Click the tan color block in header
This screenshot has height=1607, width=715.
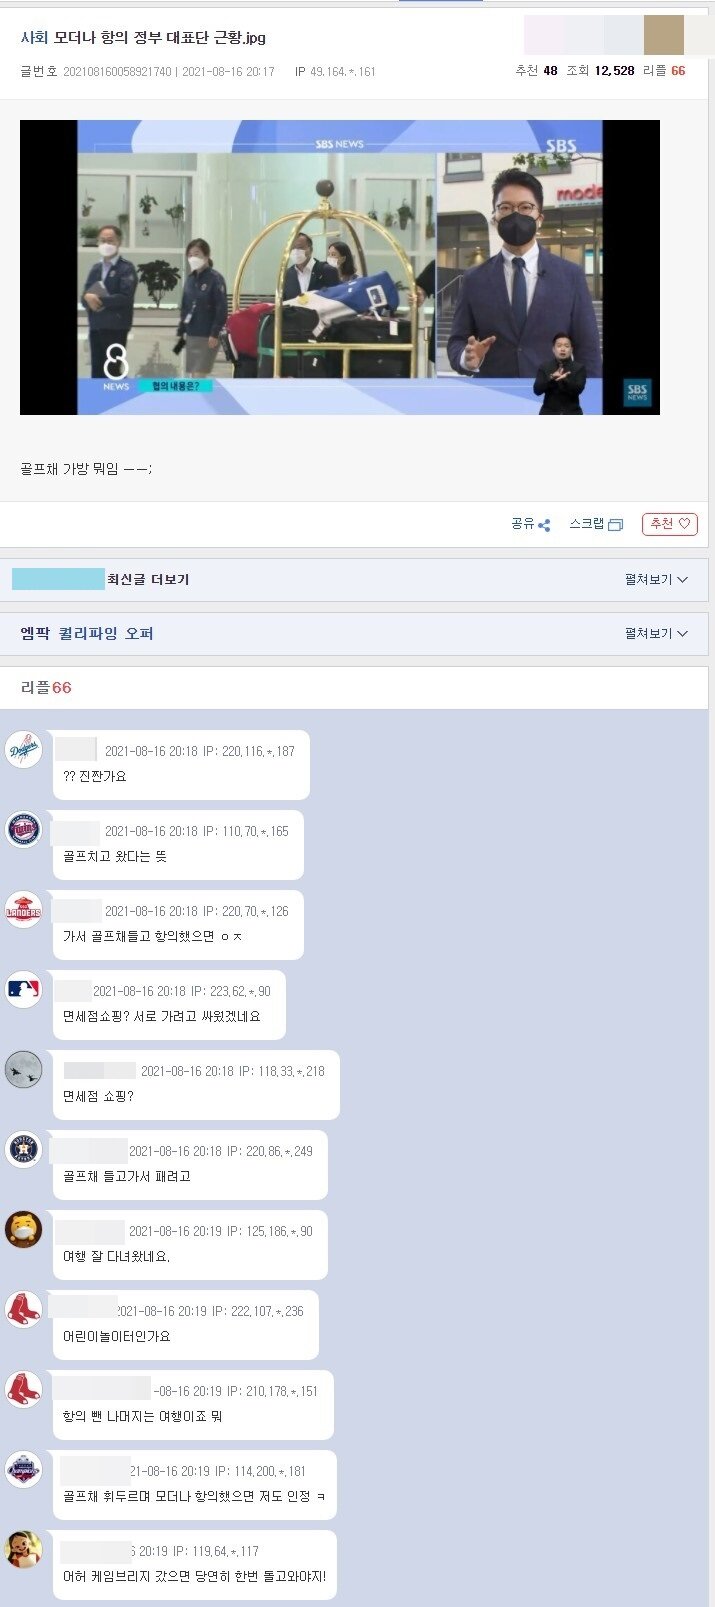pyautogui.click(x=664, y=35)
